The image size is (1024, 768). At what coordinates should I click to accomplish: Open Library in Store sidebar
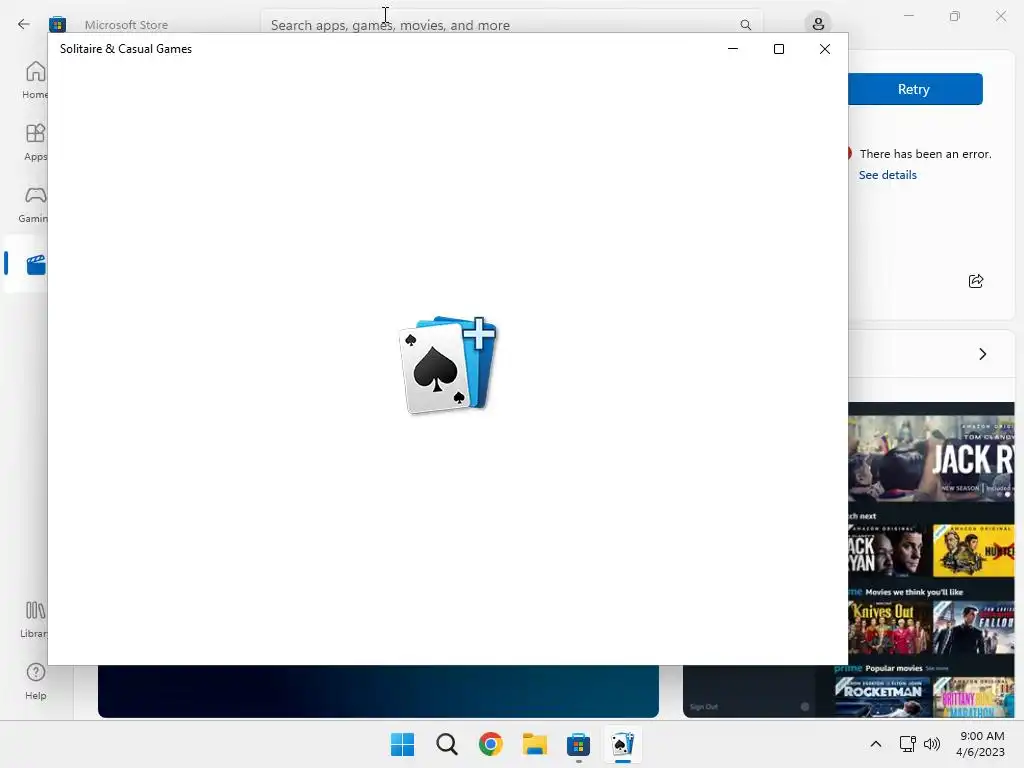(34, 619)
